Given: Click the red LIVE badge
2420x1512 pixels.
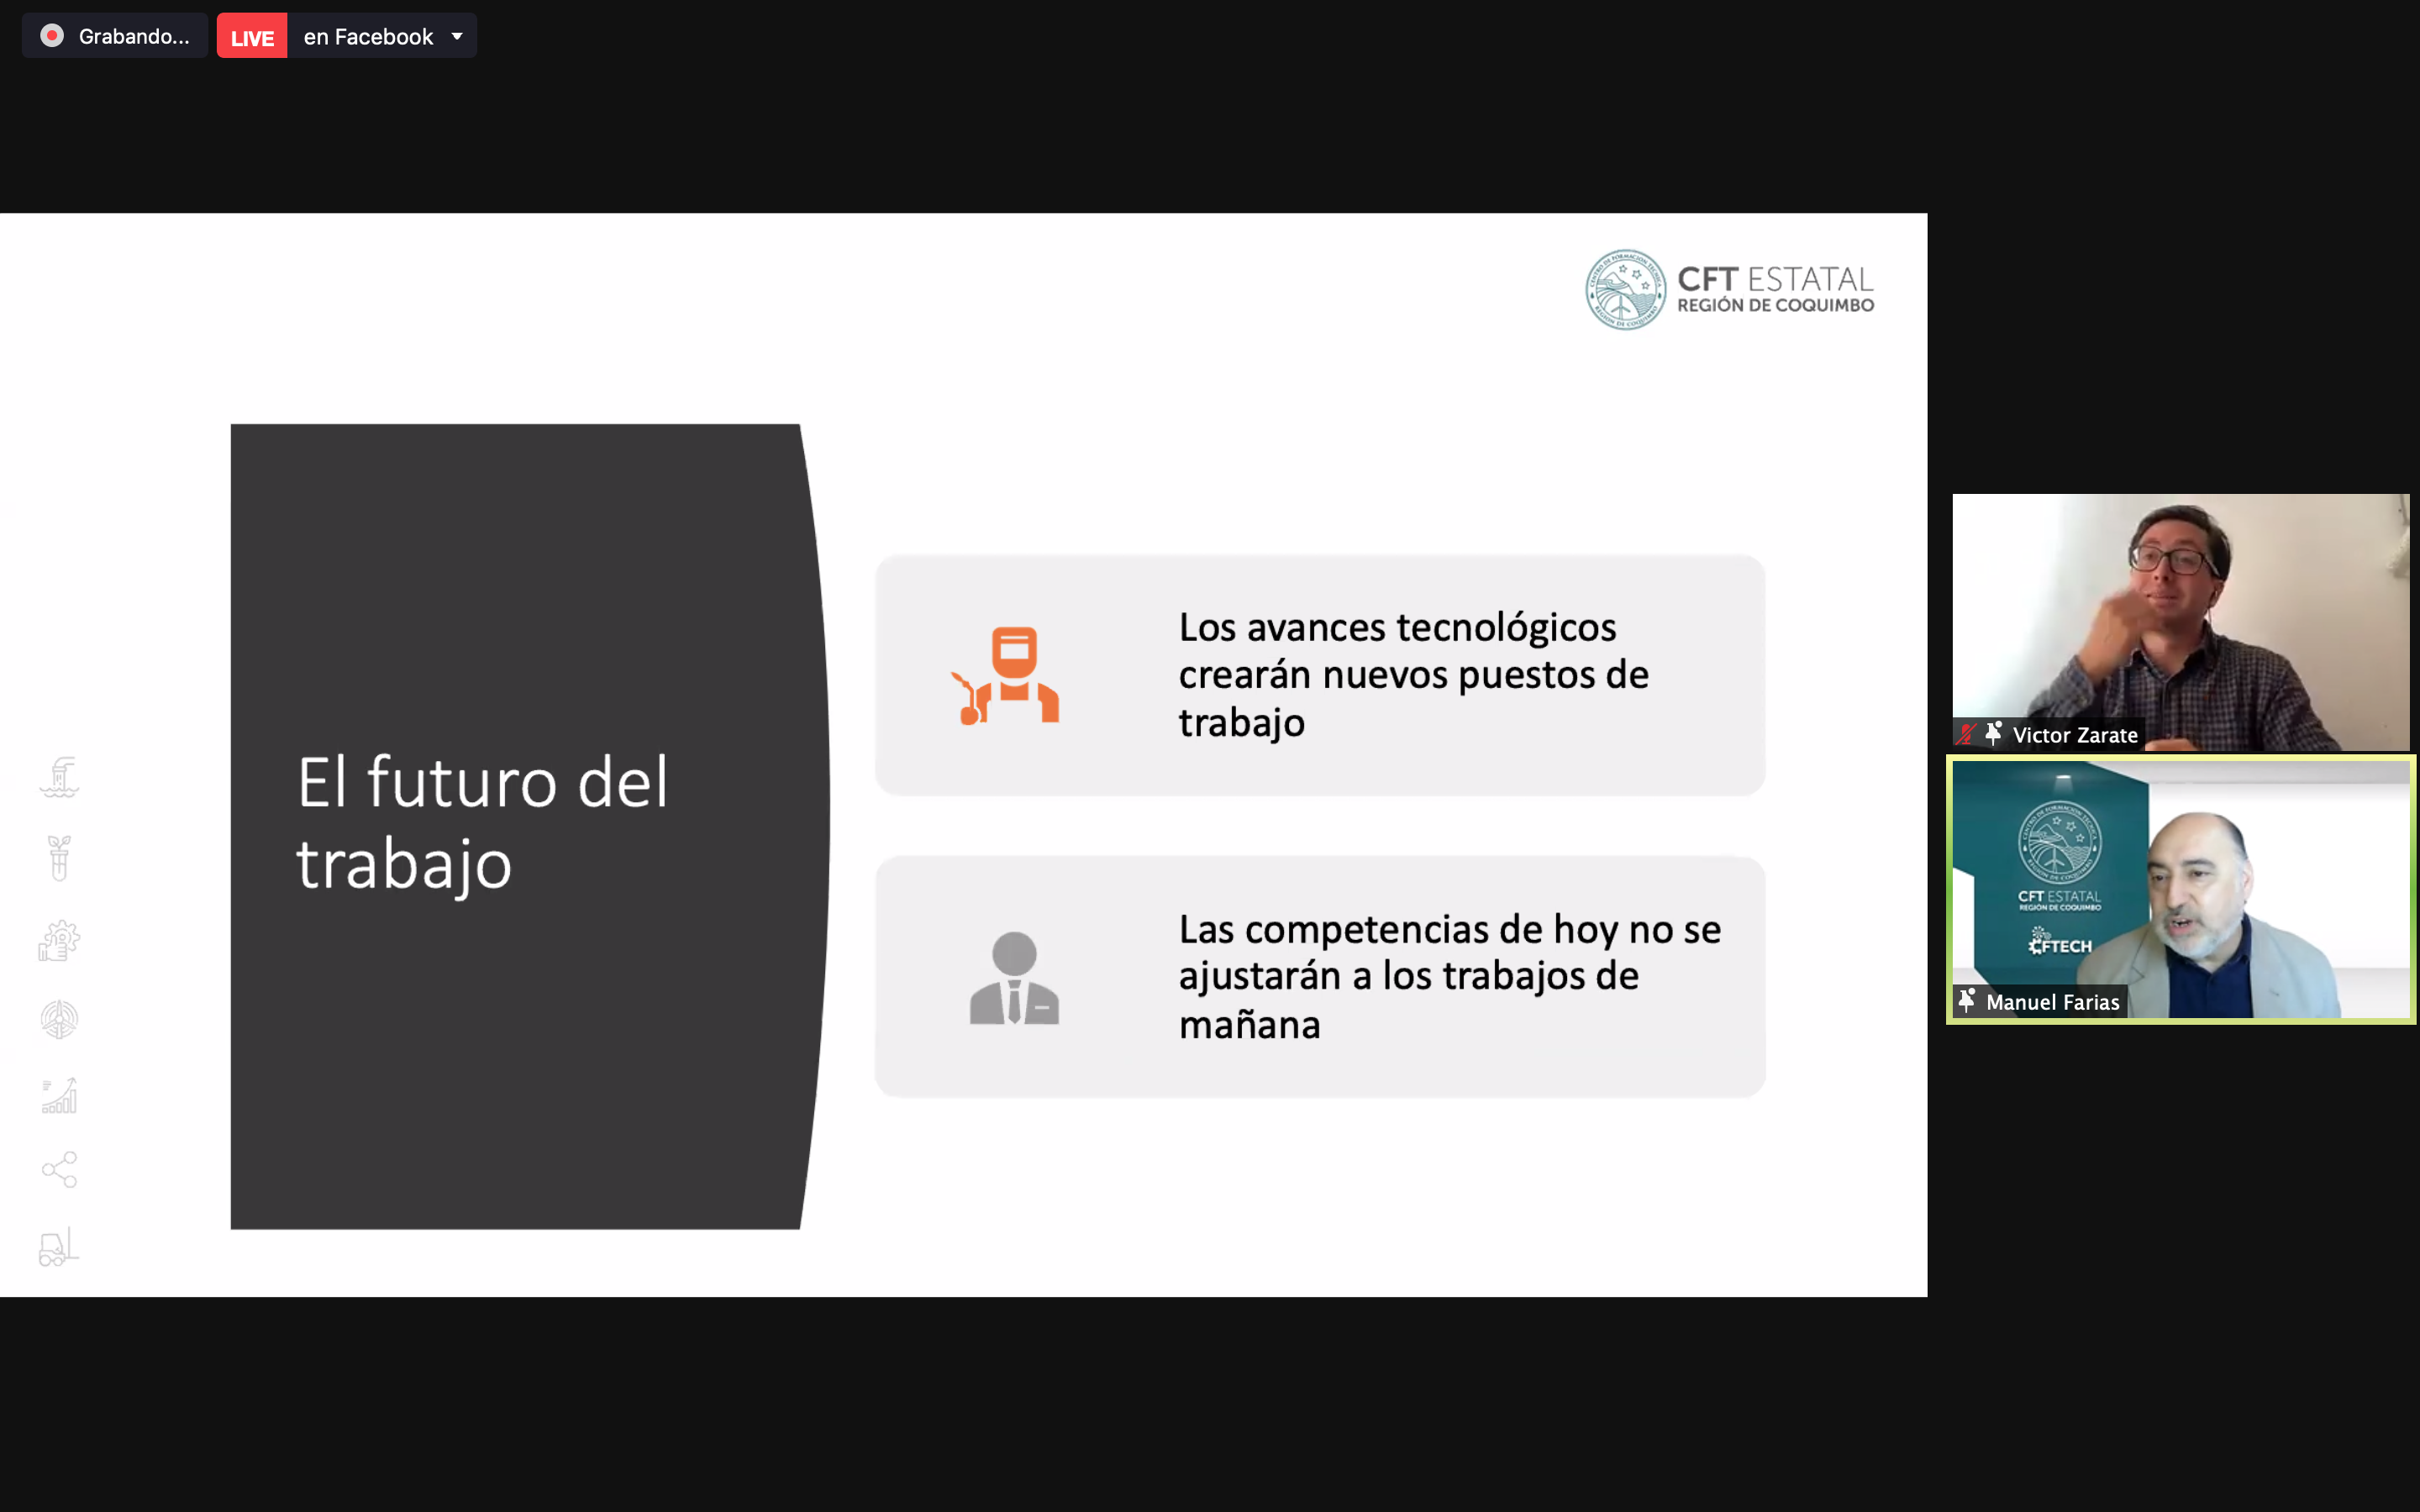Looking at the screenshot, I should click(252, 37).
